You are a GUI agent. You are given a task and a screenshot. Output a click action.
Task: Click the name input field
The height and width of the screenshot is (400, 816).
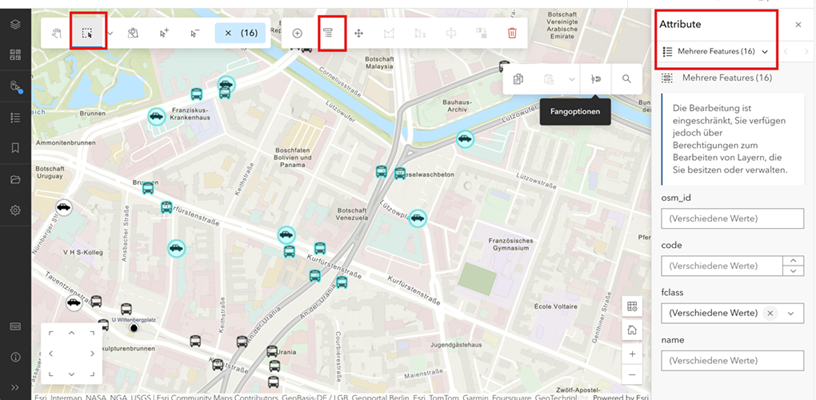(732, 360)
